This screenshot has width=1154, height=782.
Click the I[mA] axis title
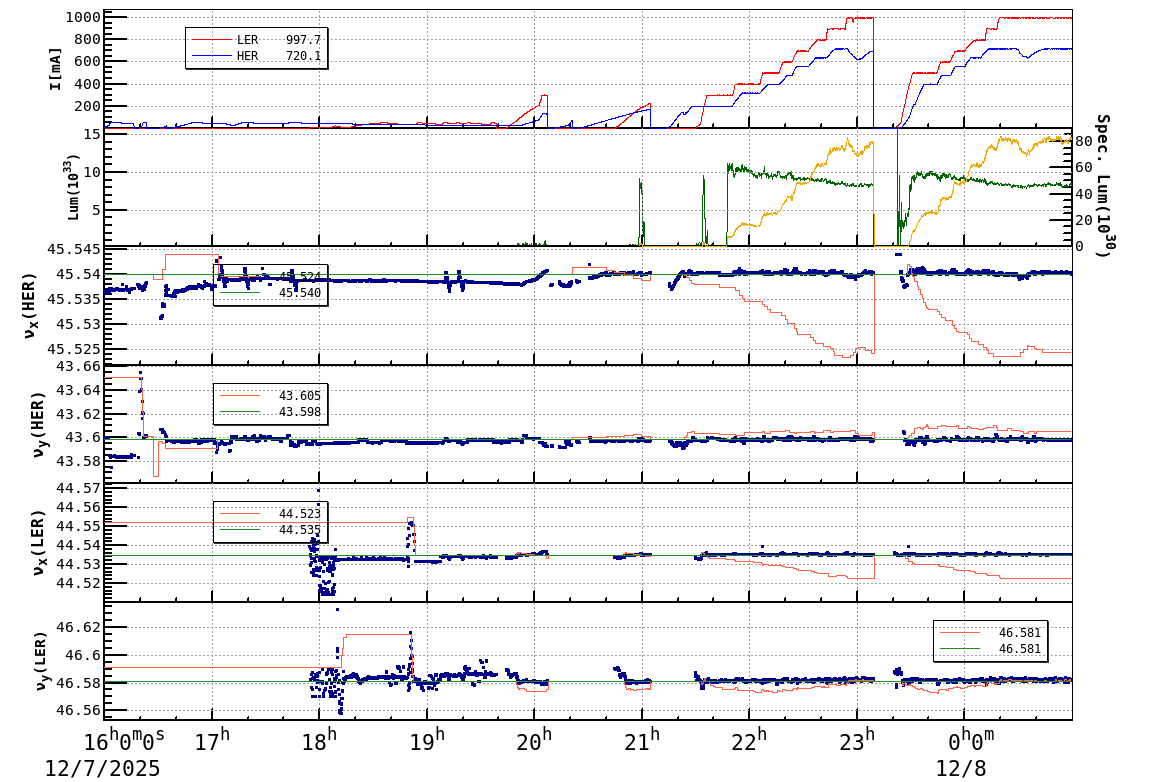(x=56, y=68)
